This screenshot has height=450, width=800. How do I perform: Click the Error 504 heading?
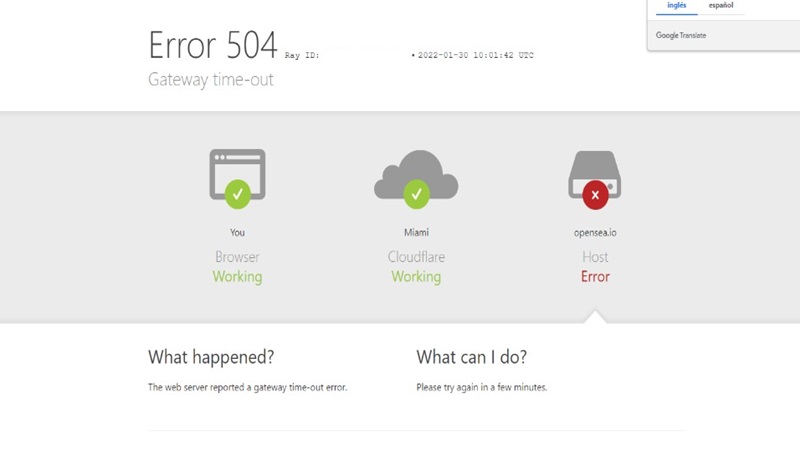[213, 45]
